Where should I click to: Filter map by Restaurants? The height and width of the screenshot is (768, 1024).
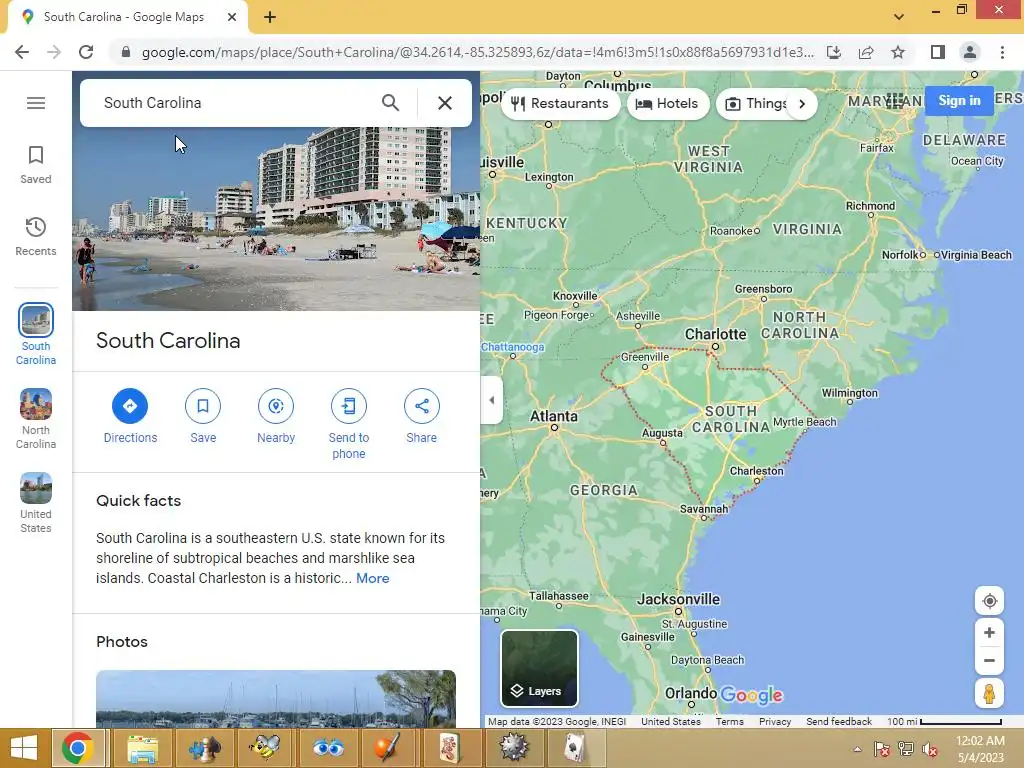pyautogui.click(x=560, y=104)
